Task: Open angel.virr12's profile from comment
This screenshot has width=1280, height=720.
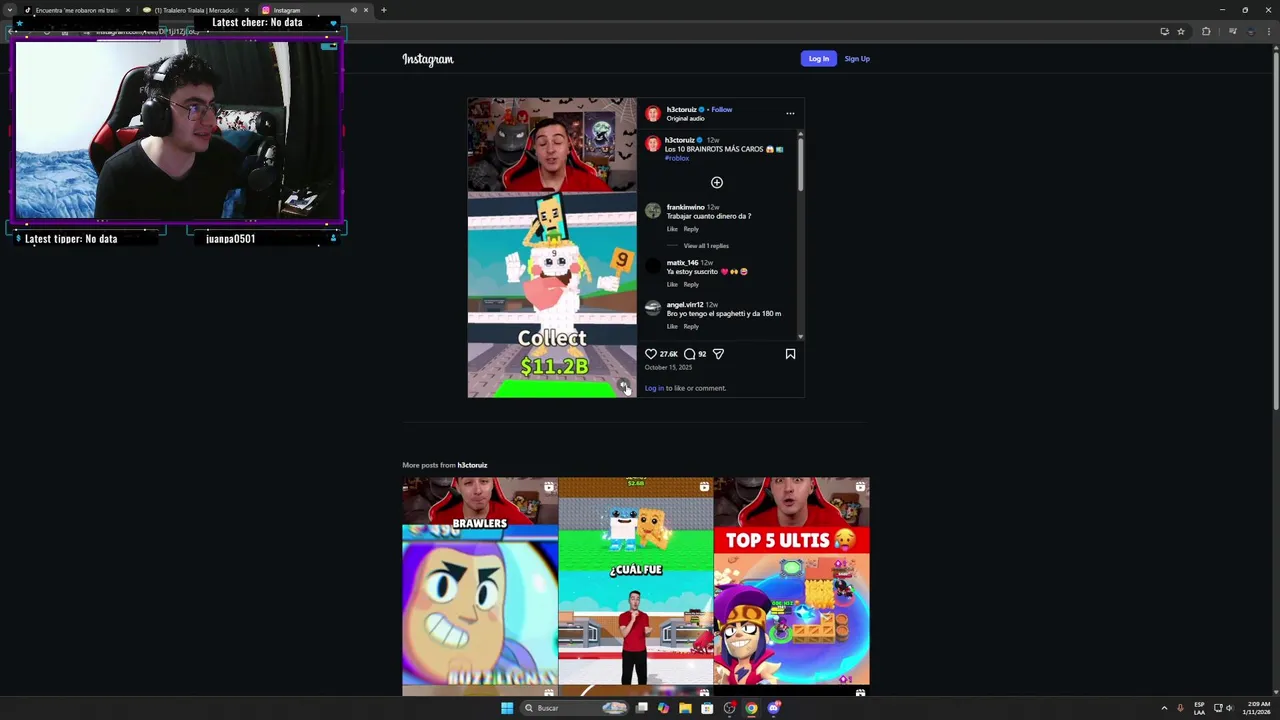Action: pos(685,305)
